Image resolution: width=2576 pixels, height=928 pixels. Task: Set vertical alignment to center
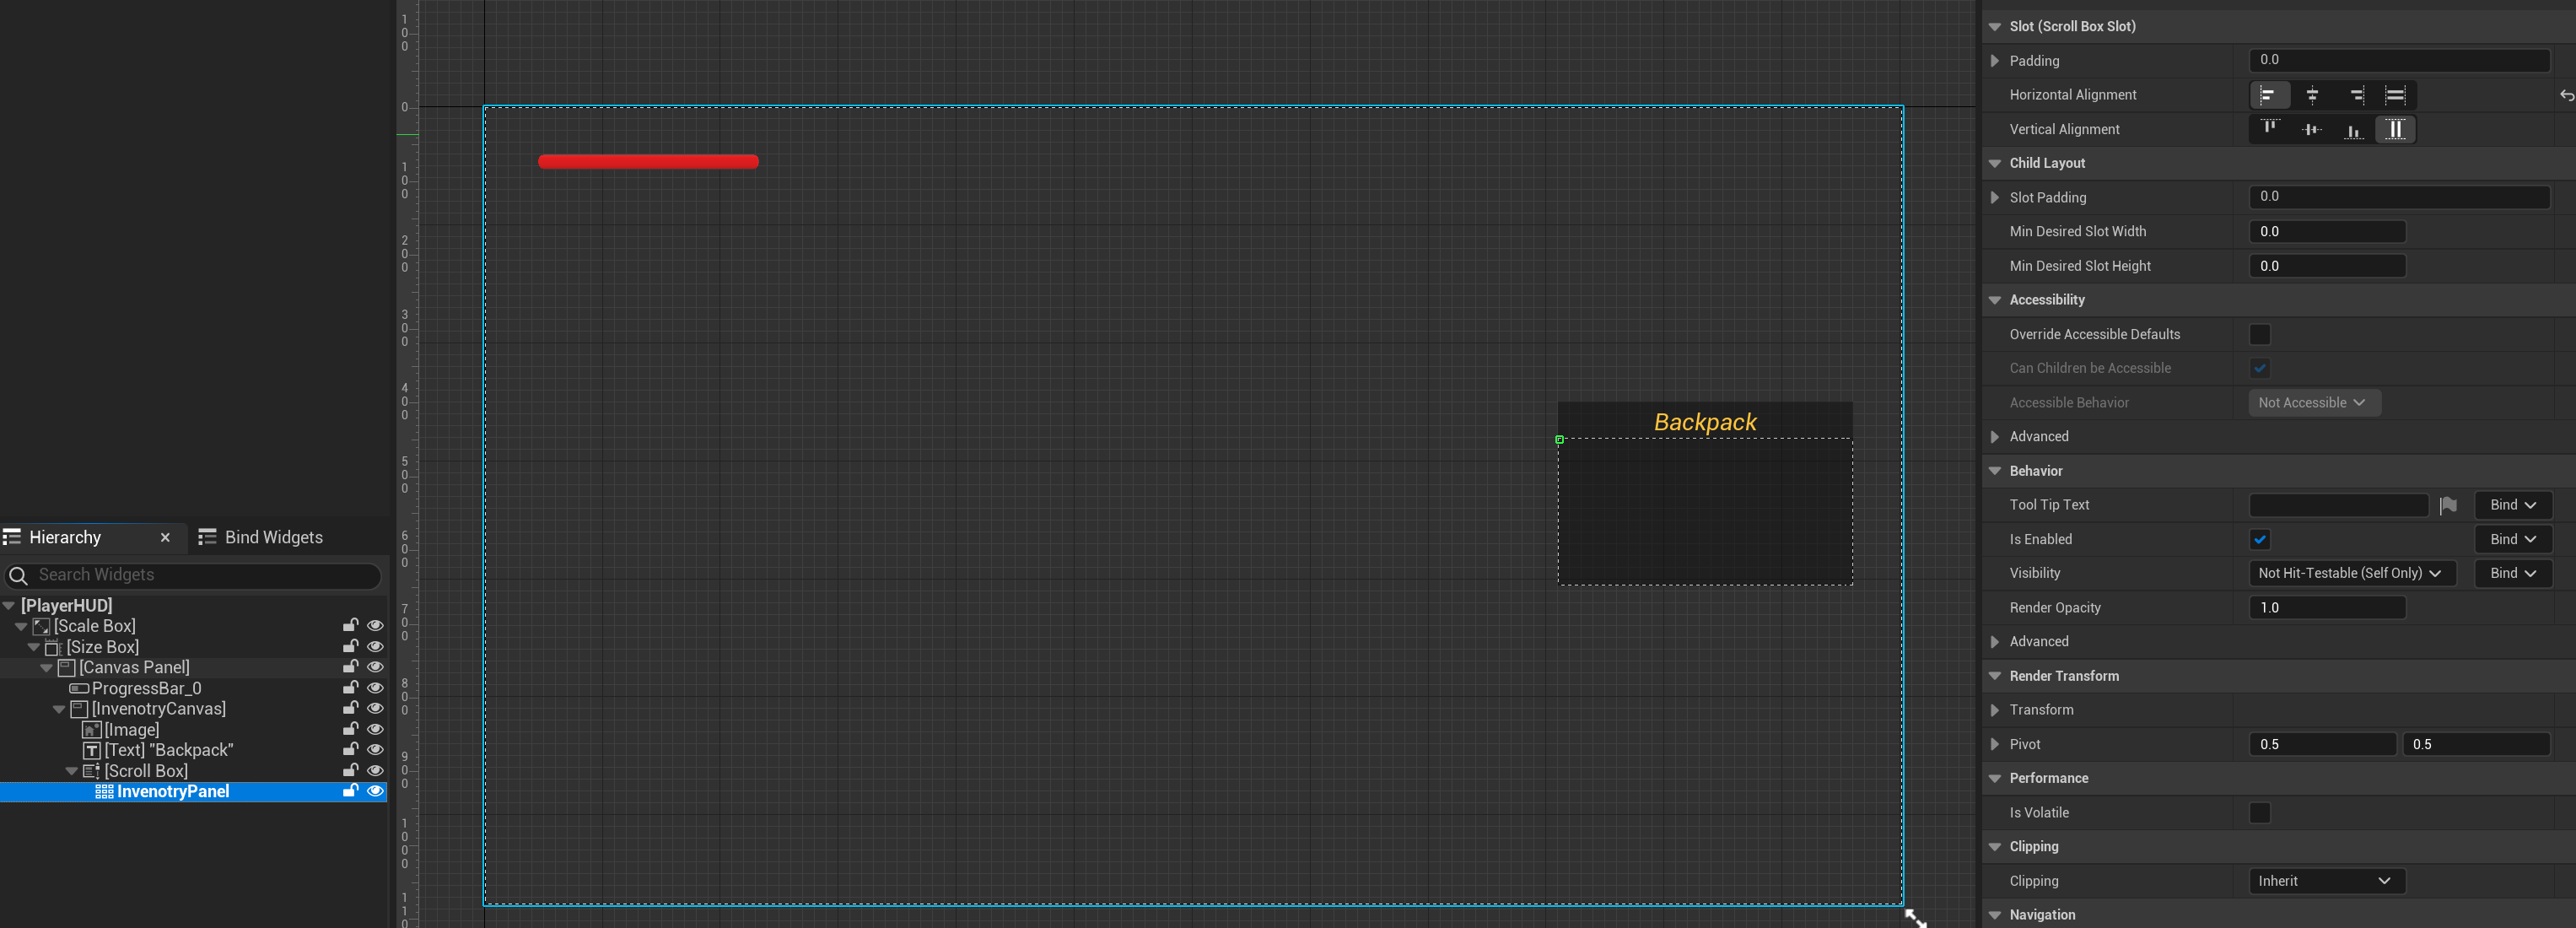click(2312, 129)
